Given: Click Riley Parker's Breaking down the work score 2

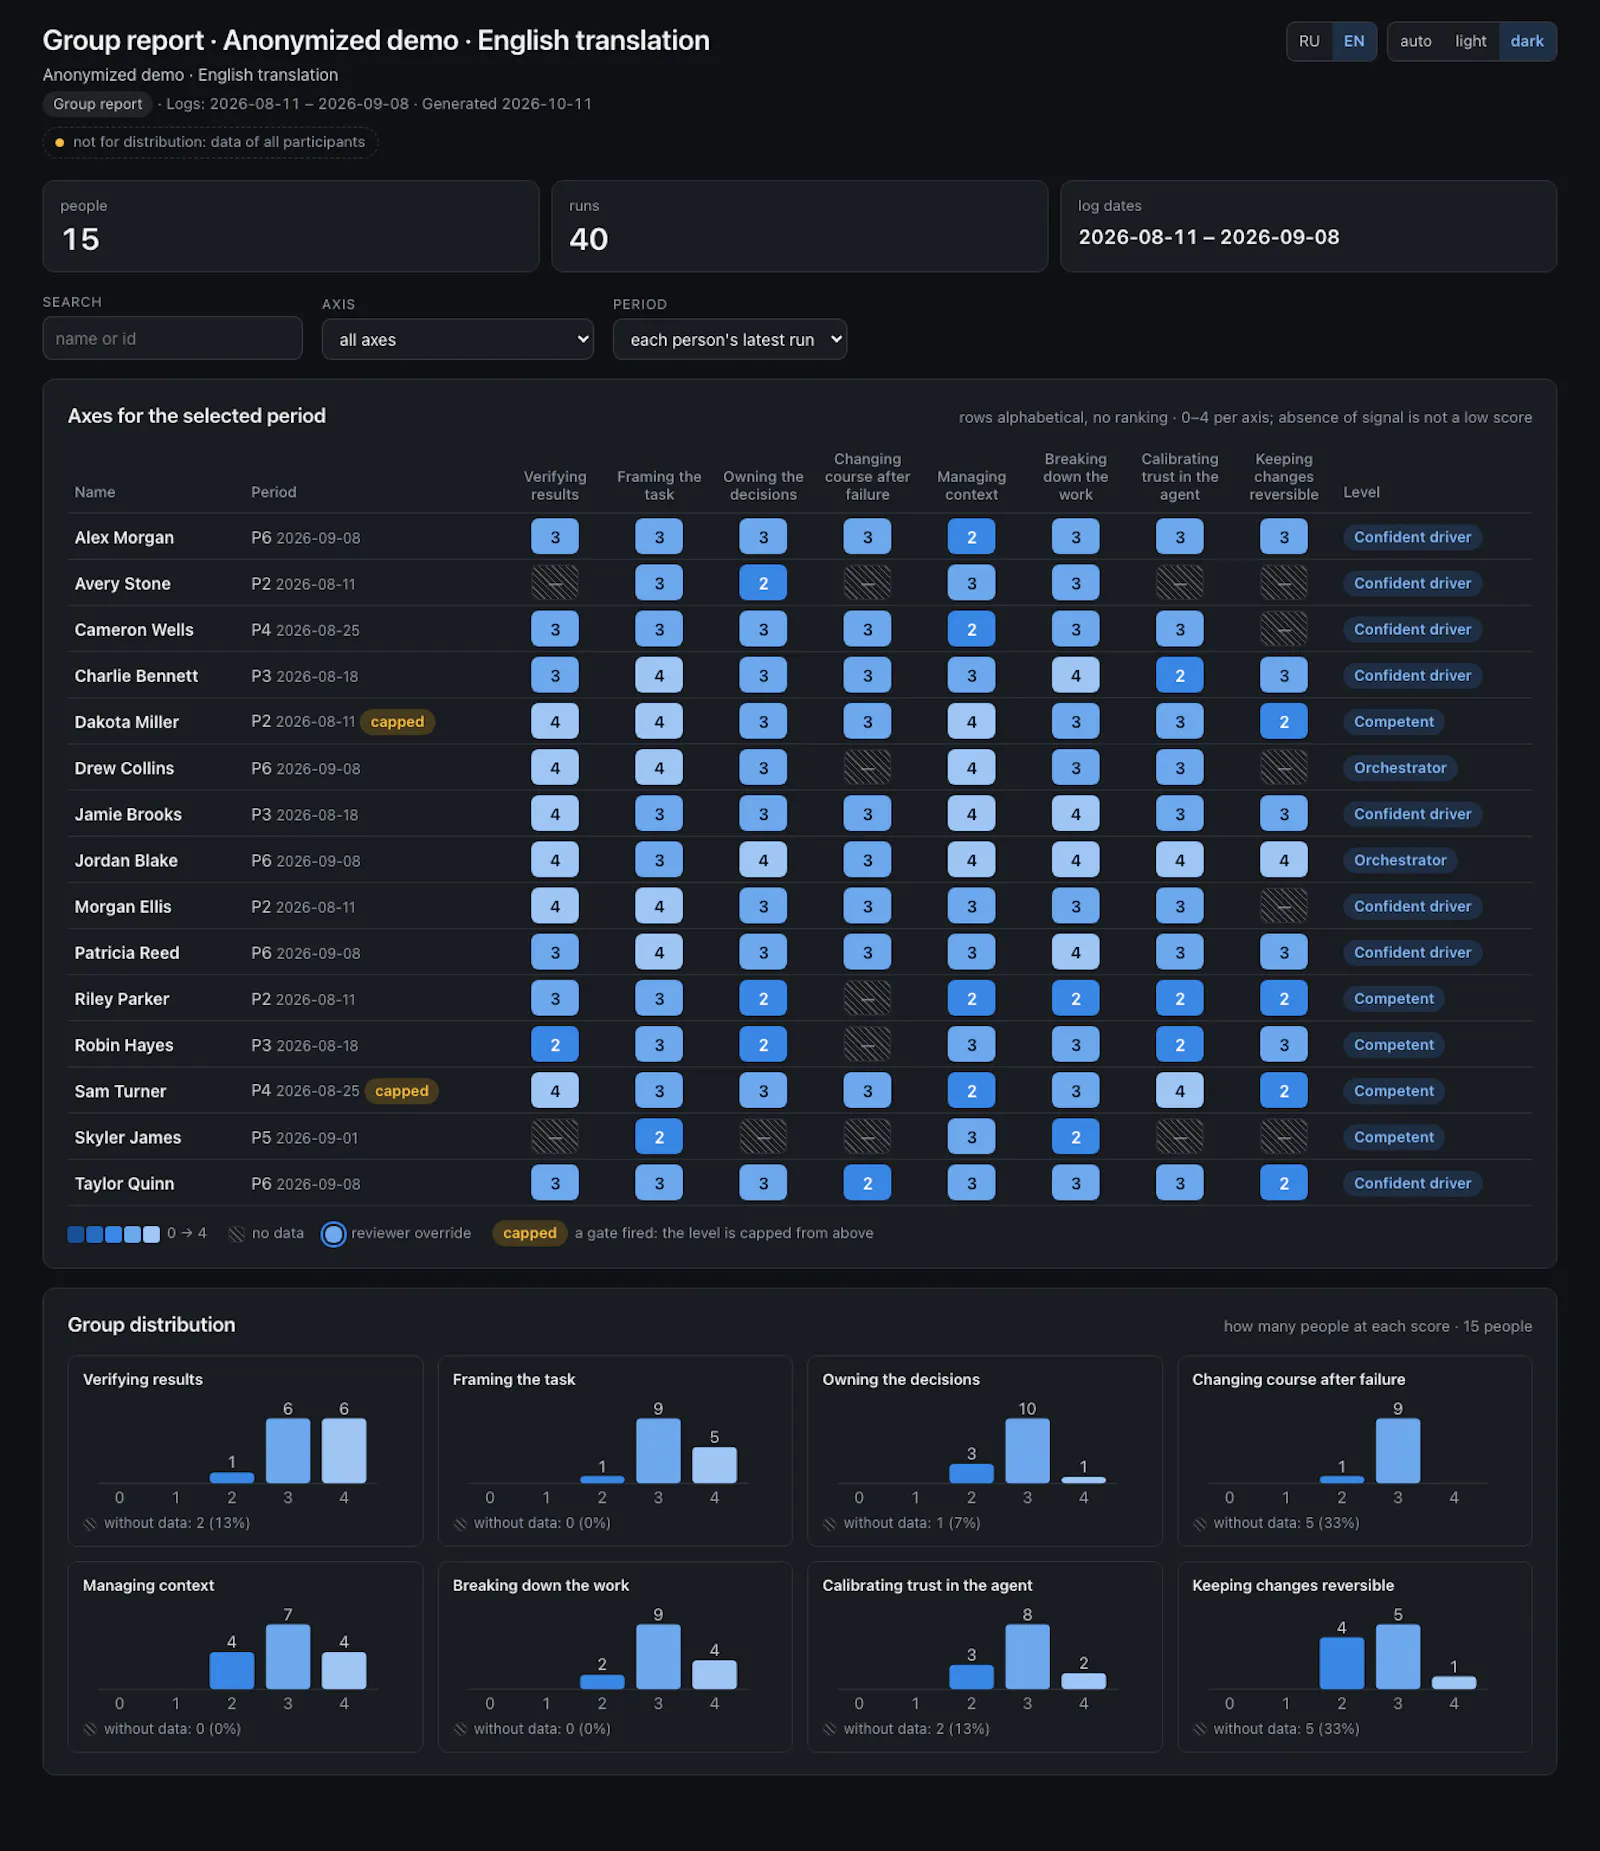Looking at the screenshot, I should coord(1076,999).
